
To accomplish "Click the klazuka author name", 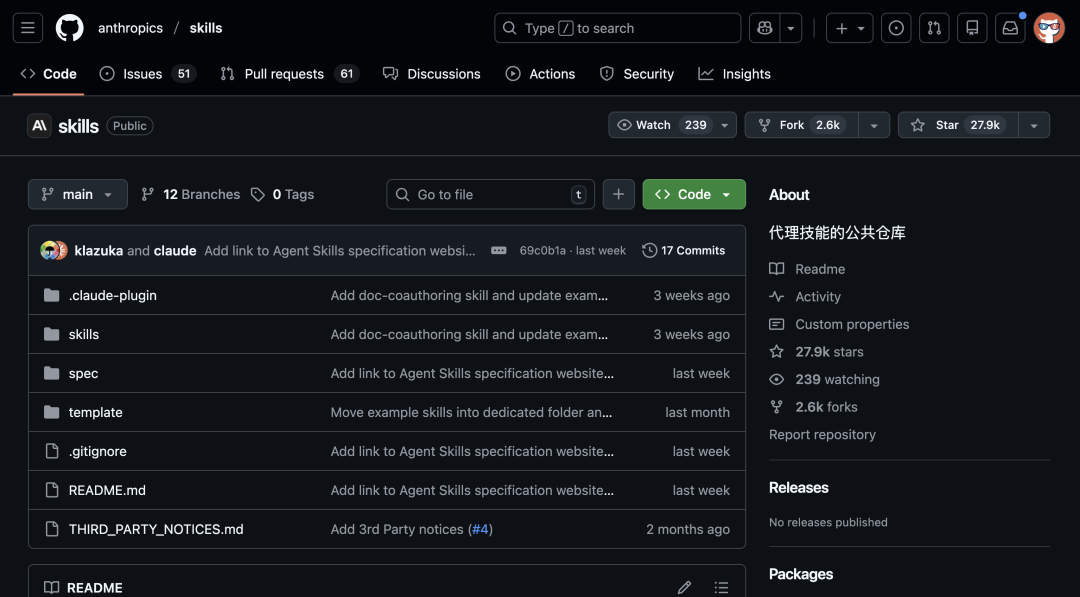I will (x=98, y=251).
